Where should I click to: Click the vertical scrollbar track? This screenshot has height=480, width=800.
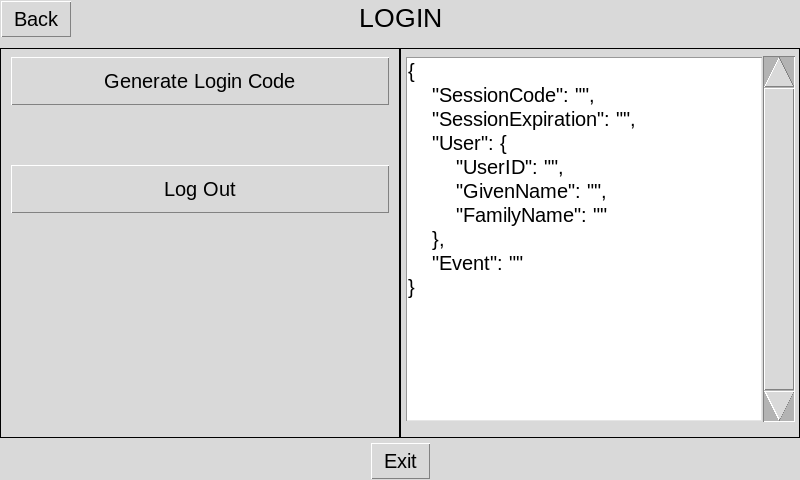(x=778, y=240)
